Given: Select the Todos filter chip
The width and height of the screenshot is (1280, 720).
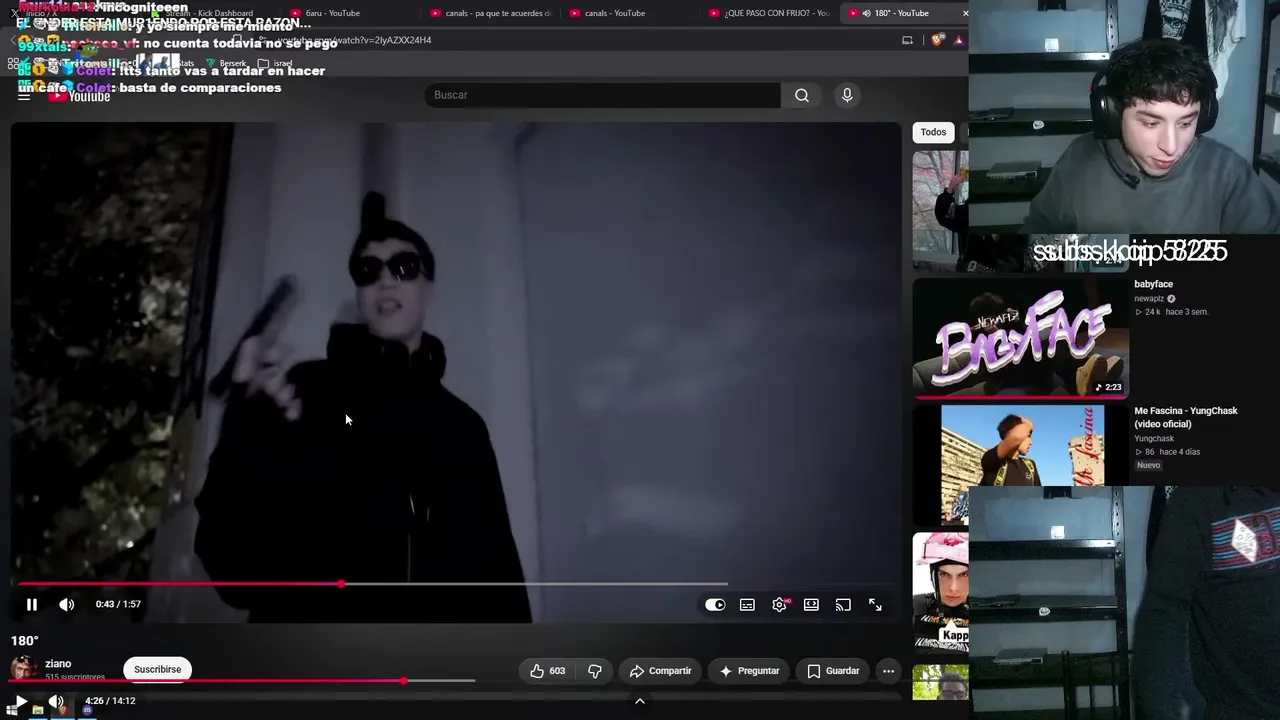Looking at the screenshot, I should coord(933,132).
